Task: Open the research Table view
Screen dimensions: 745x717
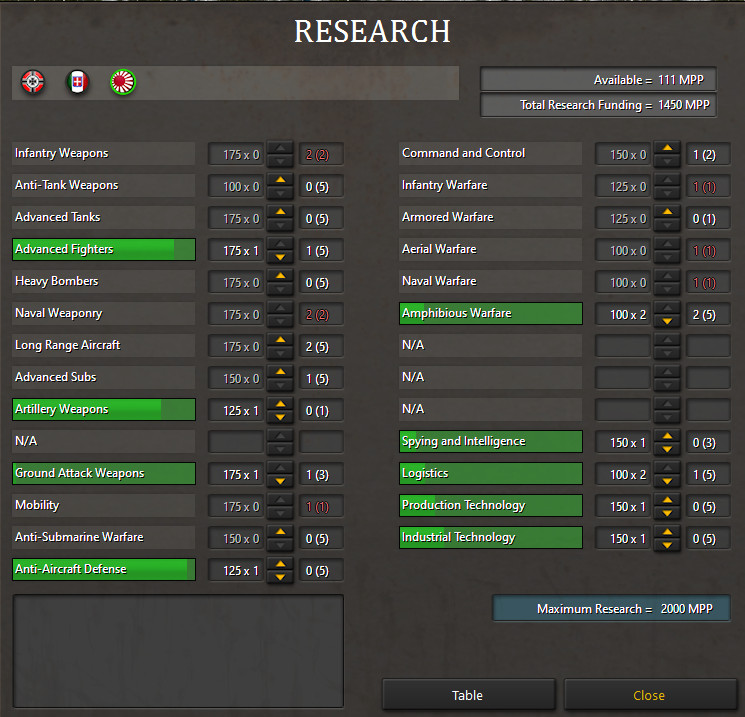Action: tap(468, 695)
